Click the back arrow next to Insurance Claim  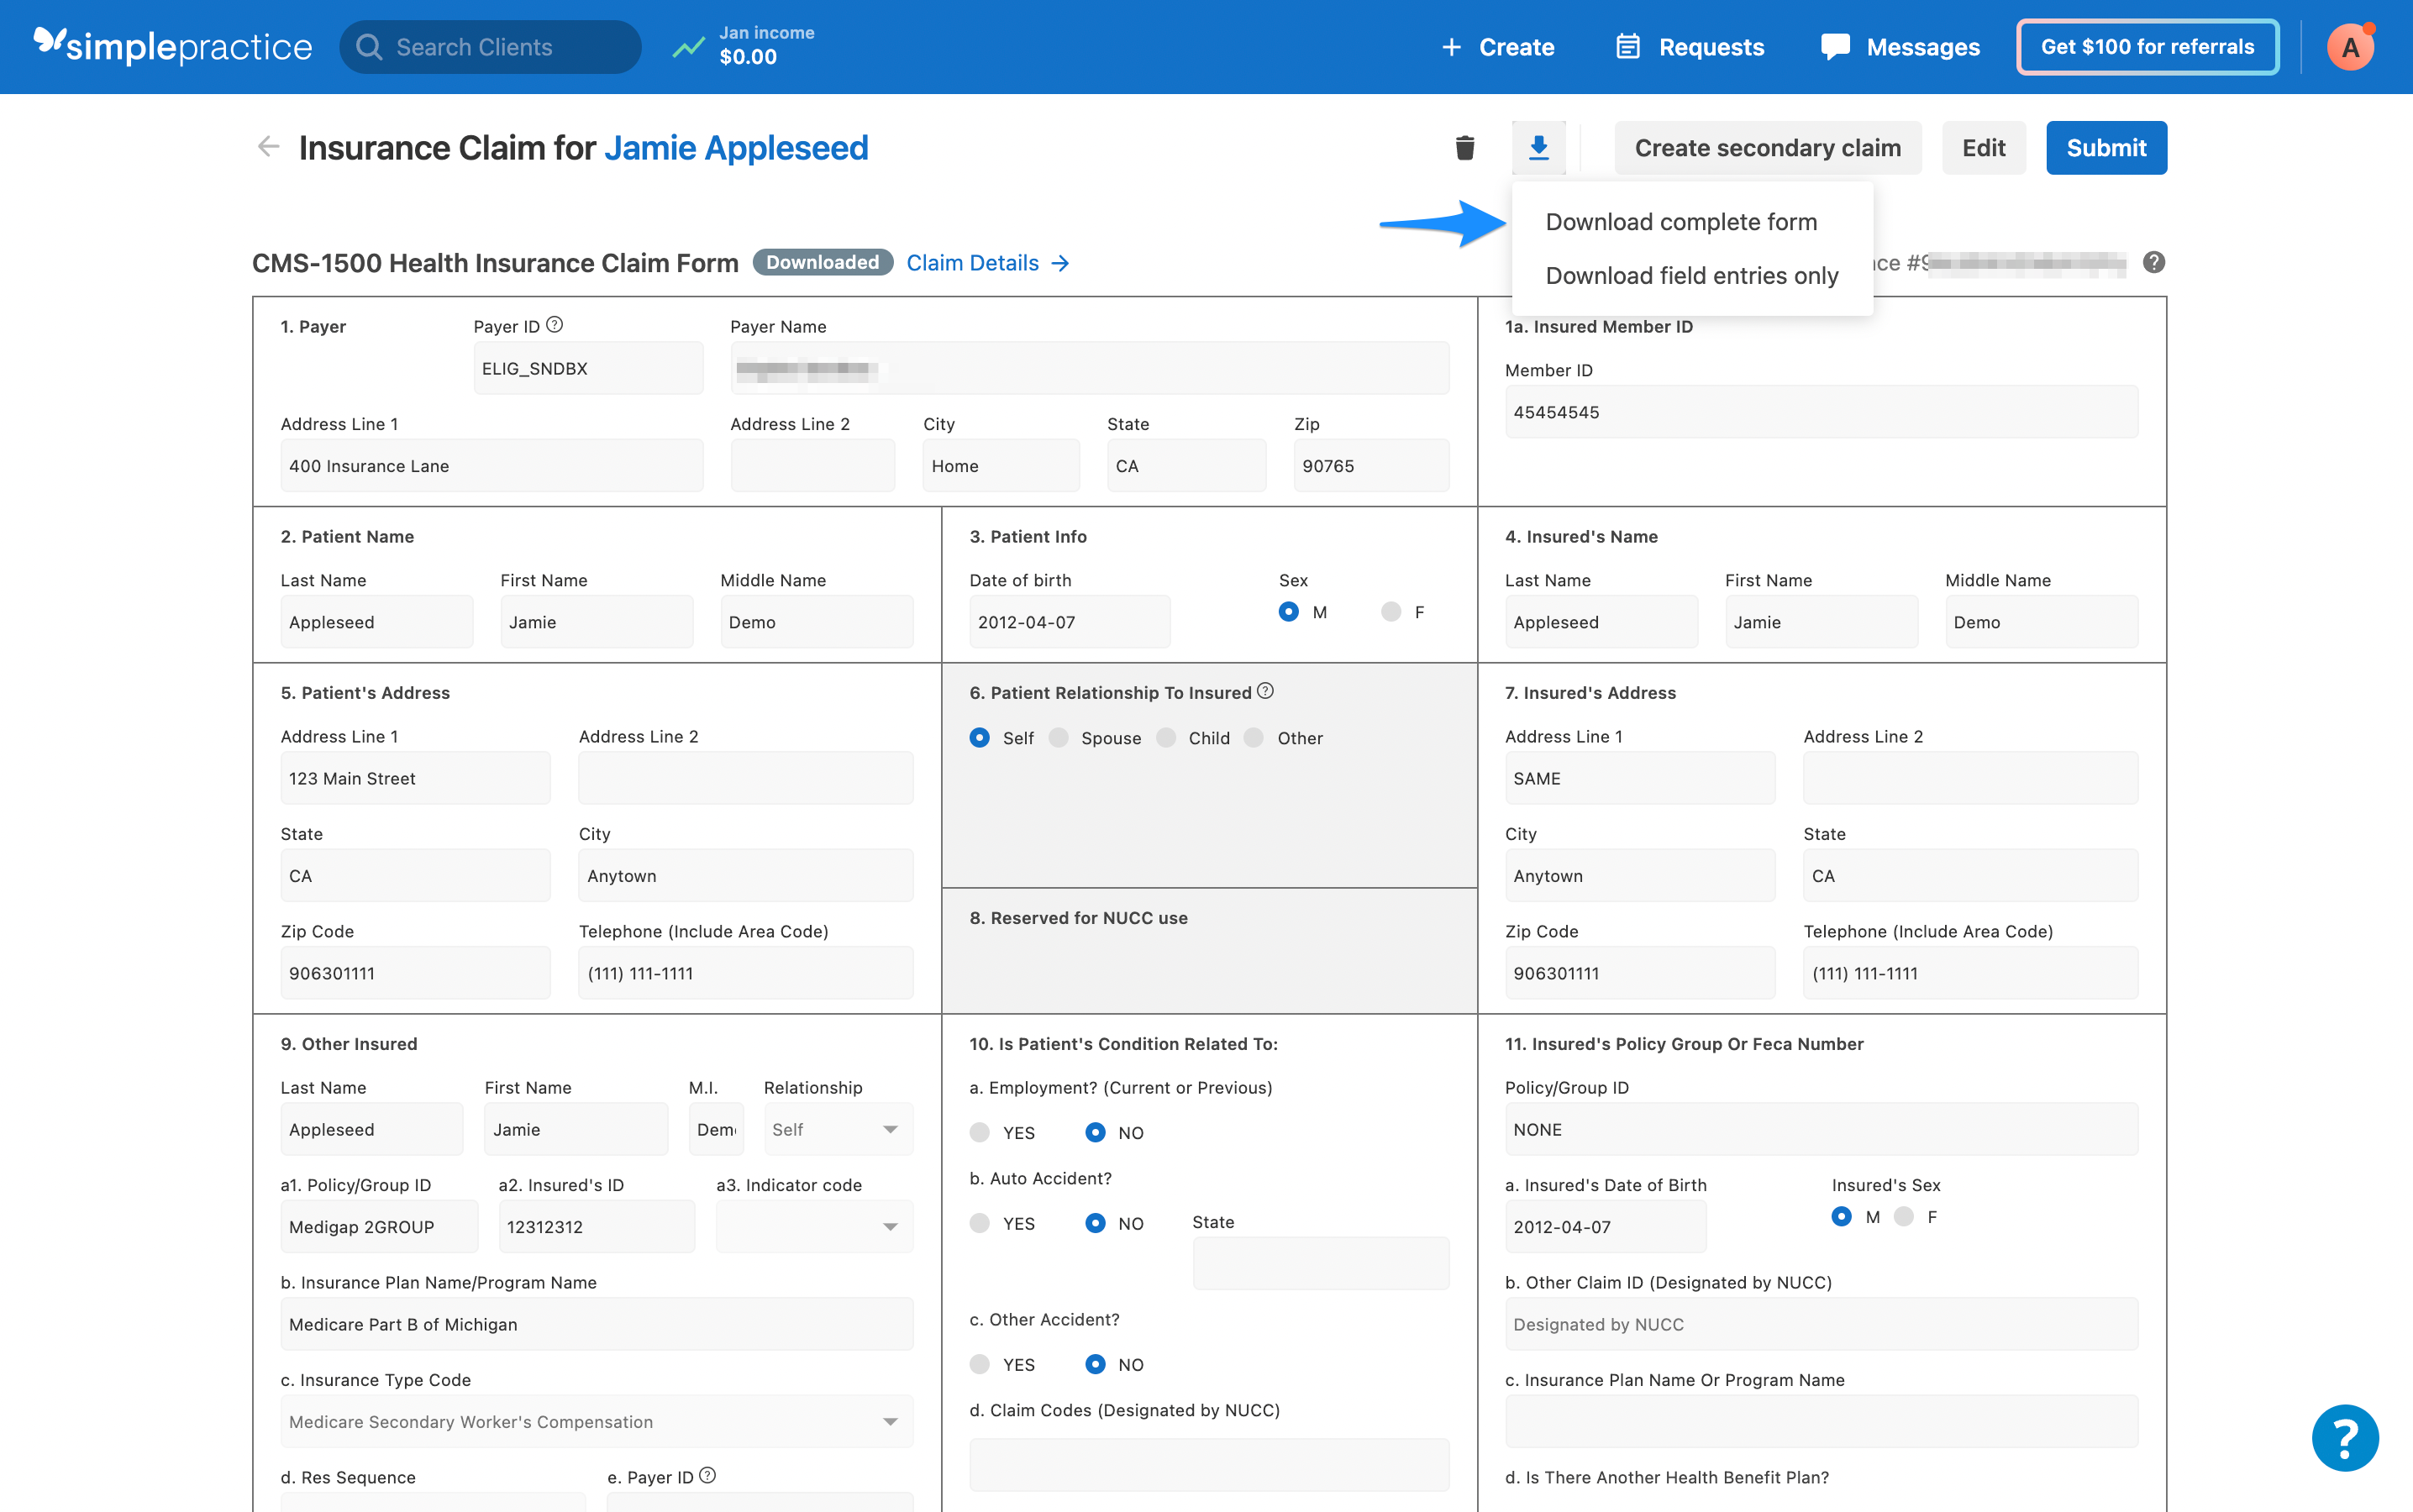pyautogui.click(x=267, y=147)
